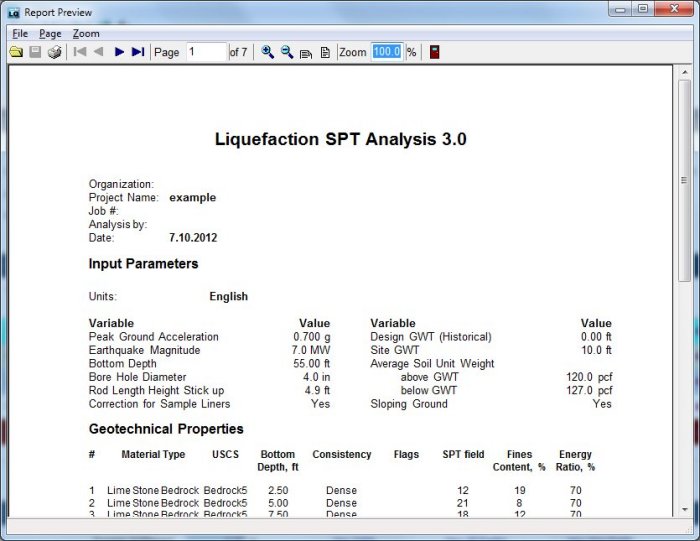
Task: Click the Zoom percentage field
Action: 387,52
